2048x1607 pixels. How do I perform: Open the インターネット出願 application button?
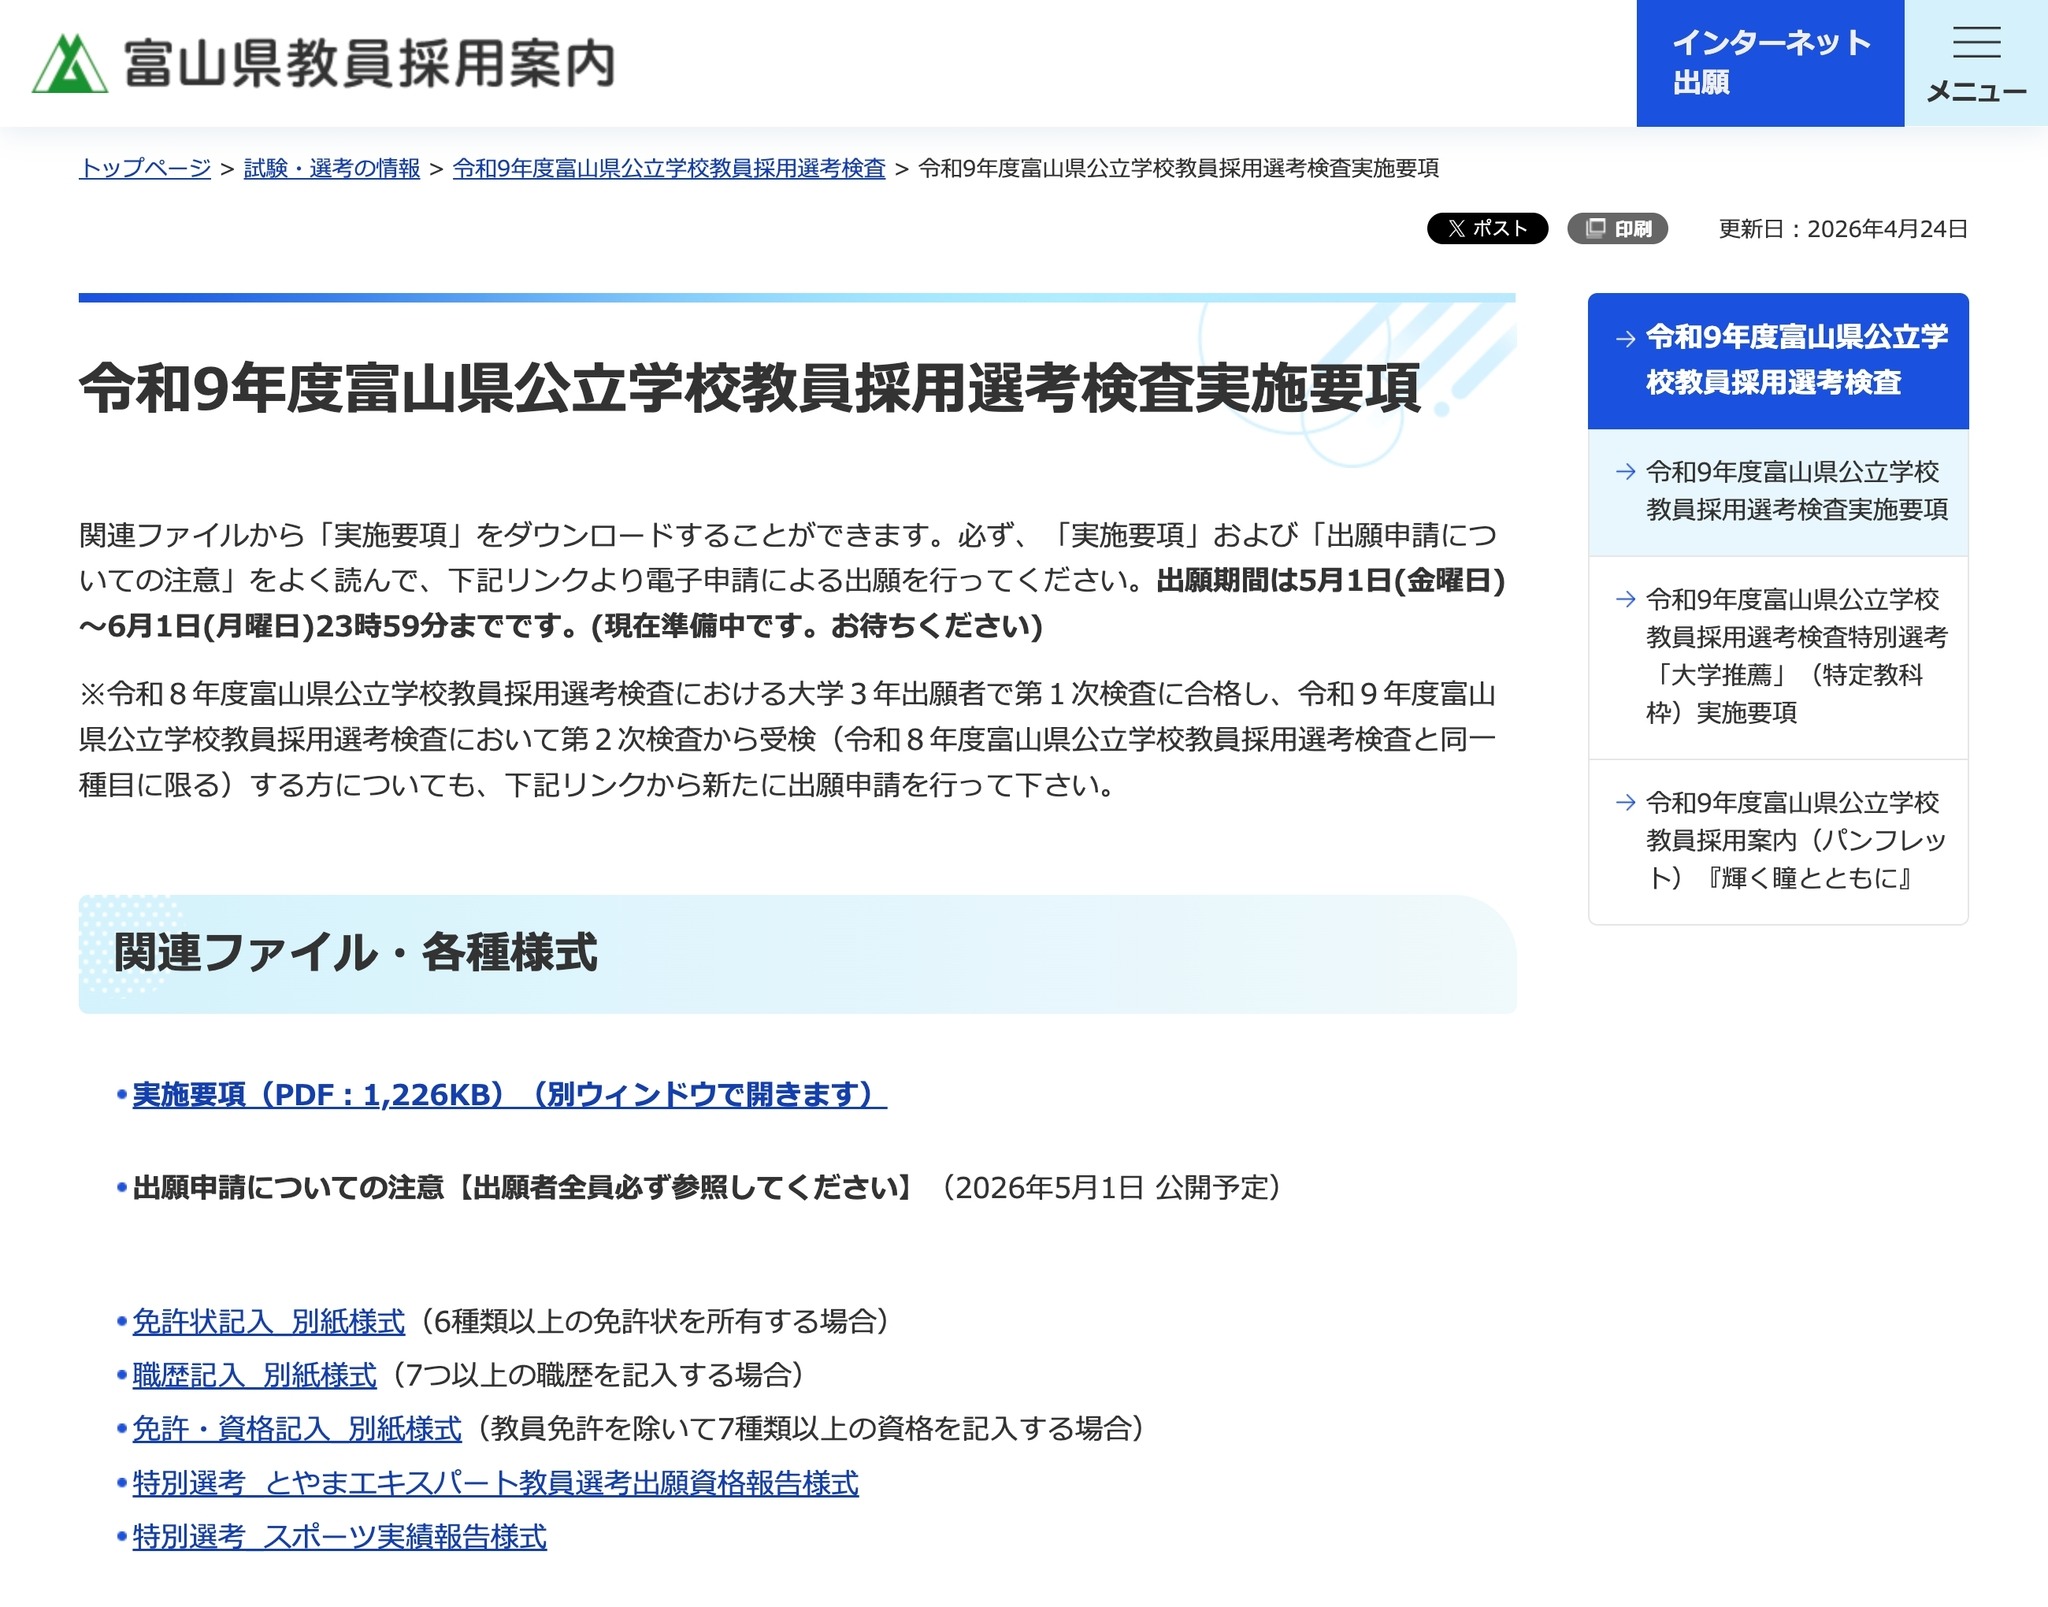coord(1770,63)
